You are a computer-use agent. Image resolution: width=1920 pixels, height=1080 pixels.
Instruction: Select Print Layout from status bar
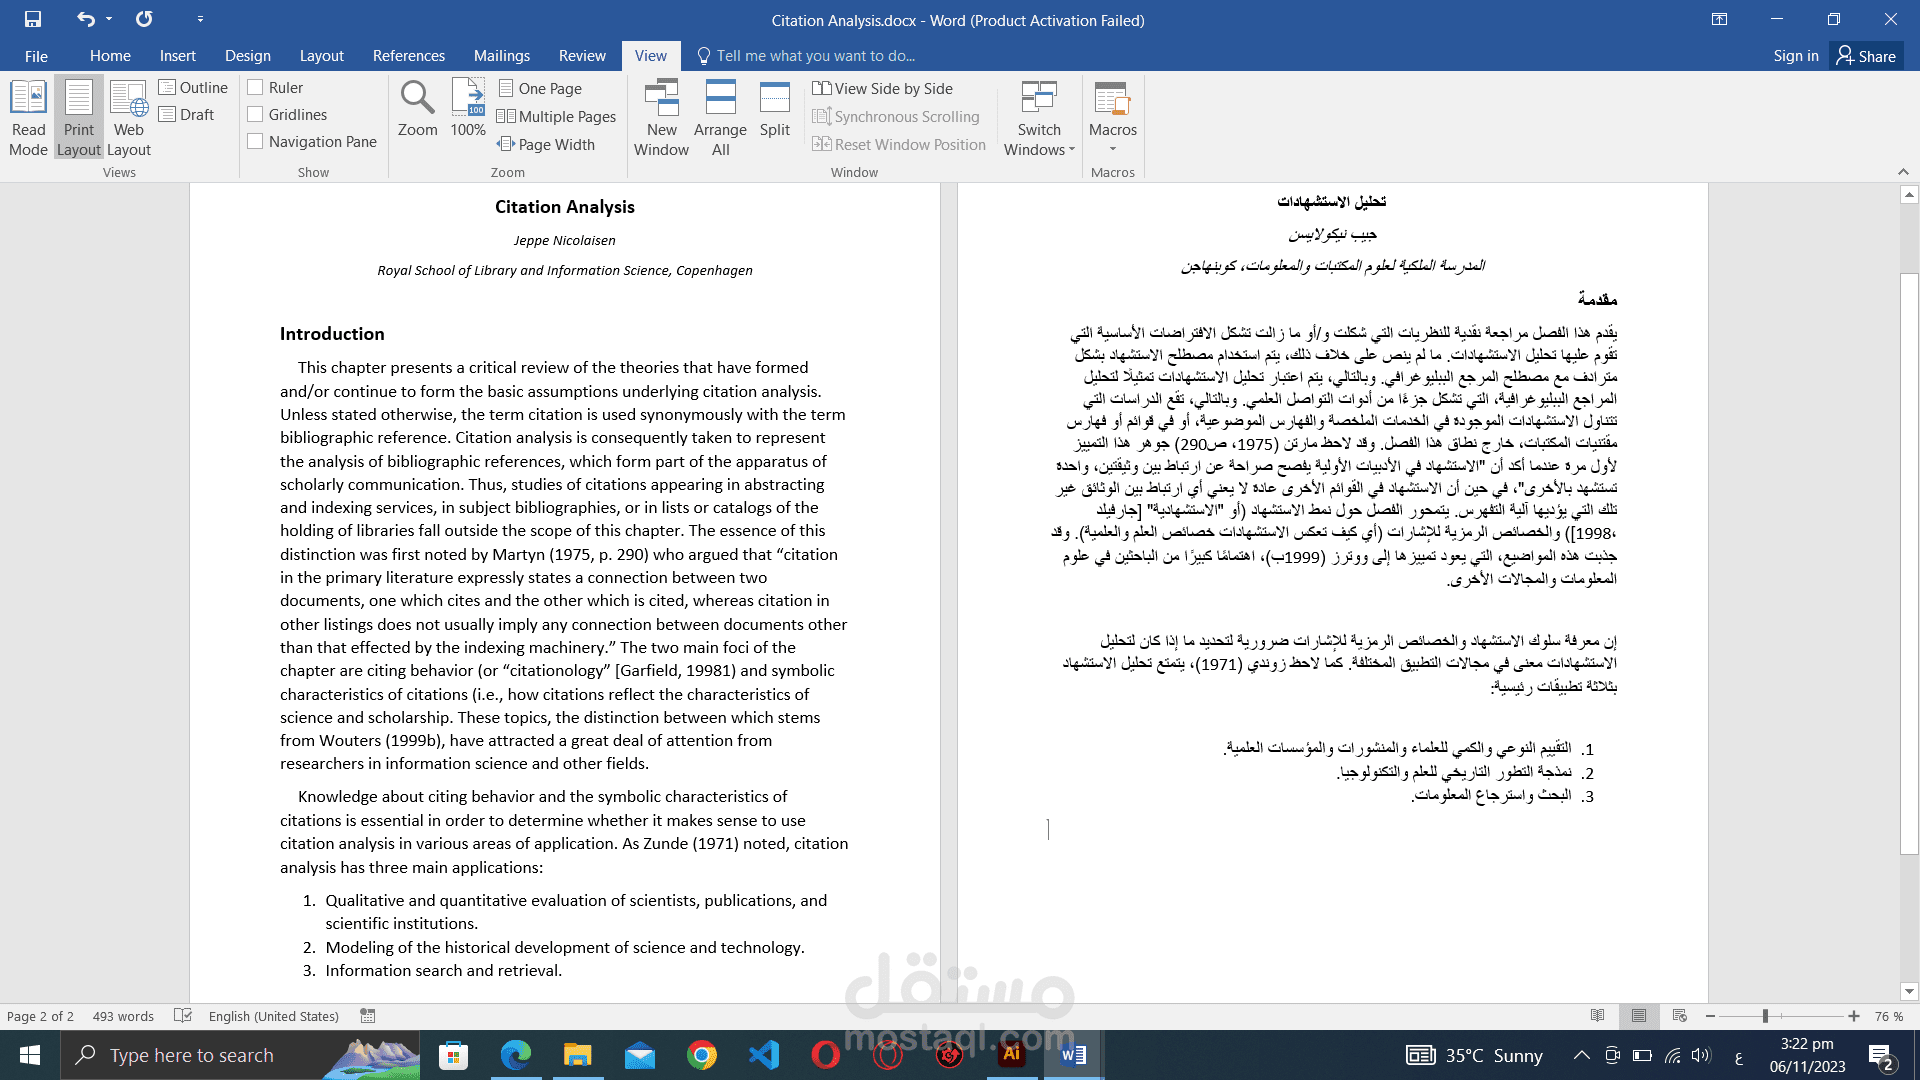(1639, 1016)
